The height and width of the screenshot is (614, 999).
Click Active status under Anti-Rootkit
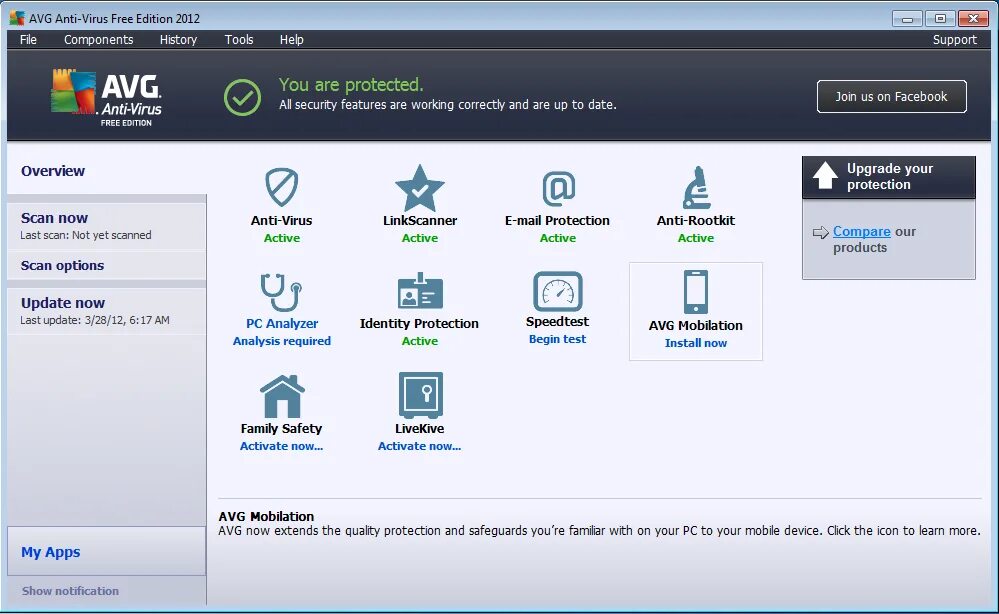pyautogui.click(x=696, y=238)
